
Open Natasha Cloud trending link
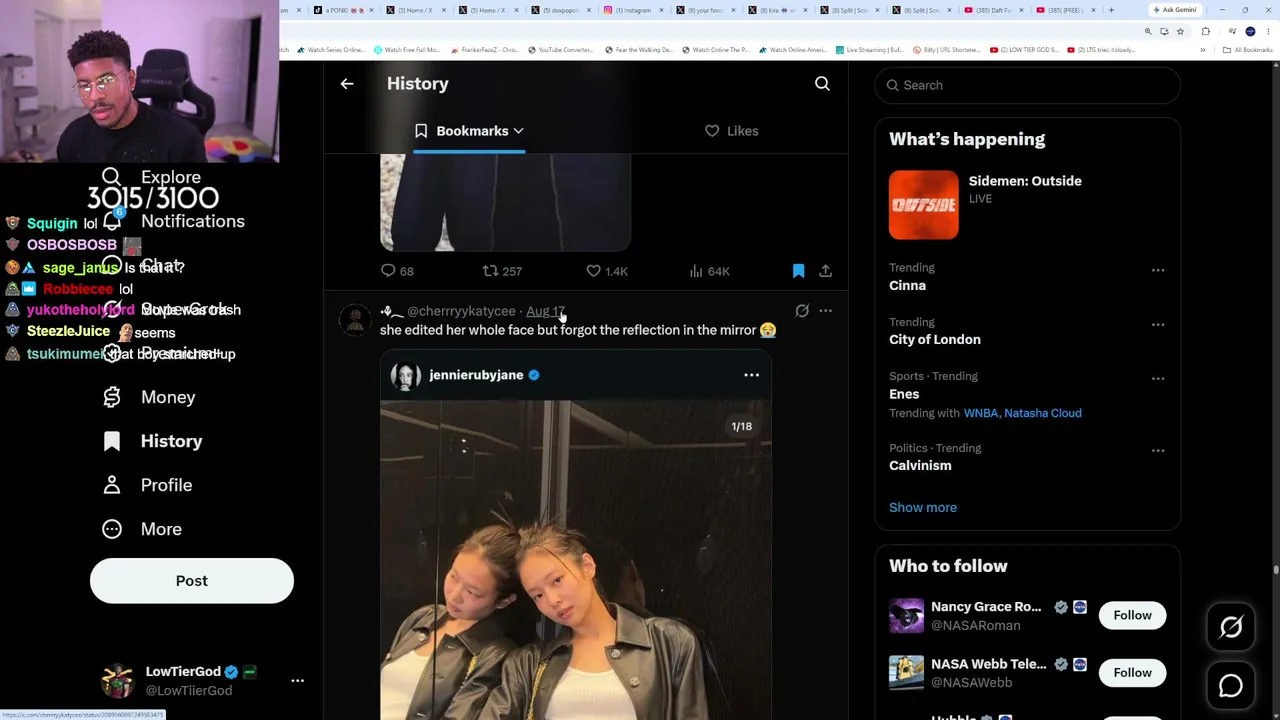tap(1042, 413)
